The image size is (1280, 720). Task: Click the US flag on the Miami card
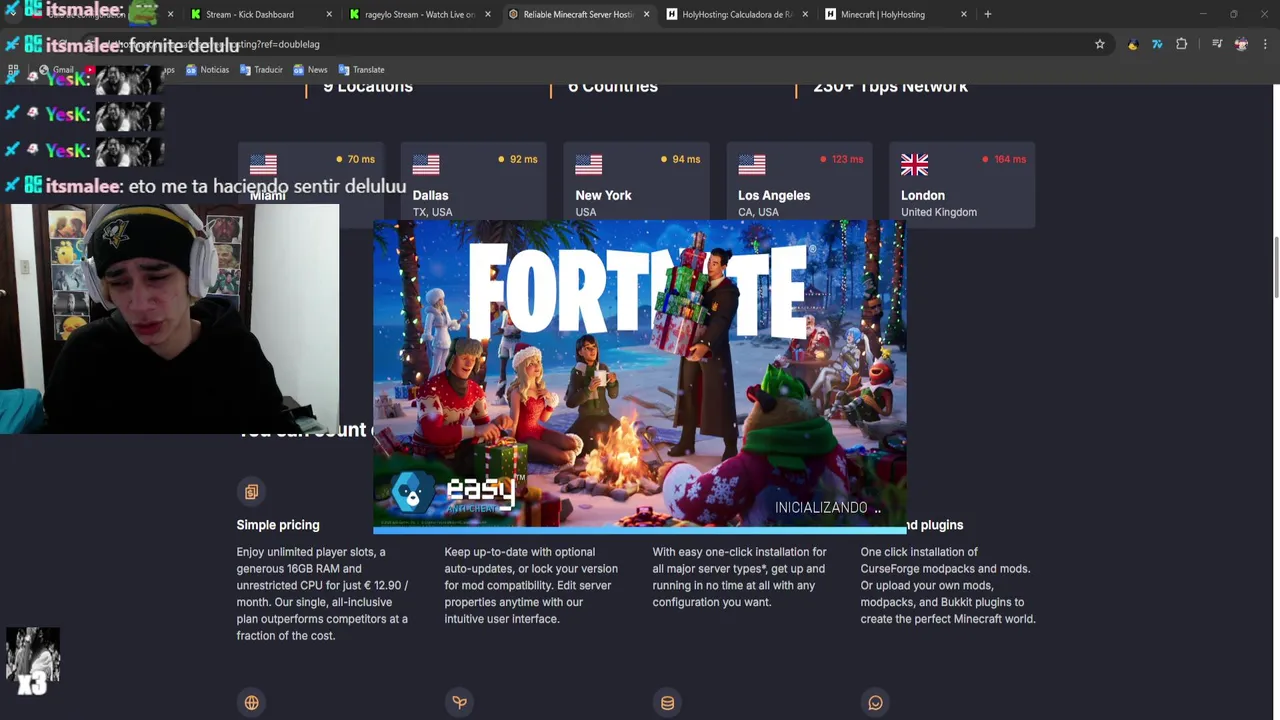pos(263,164)
